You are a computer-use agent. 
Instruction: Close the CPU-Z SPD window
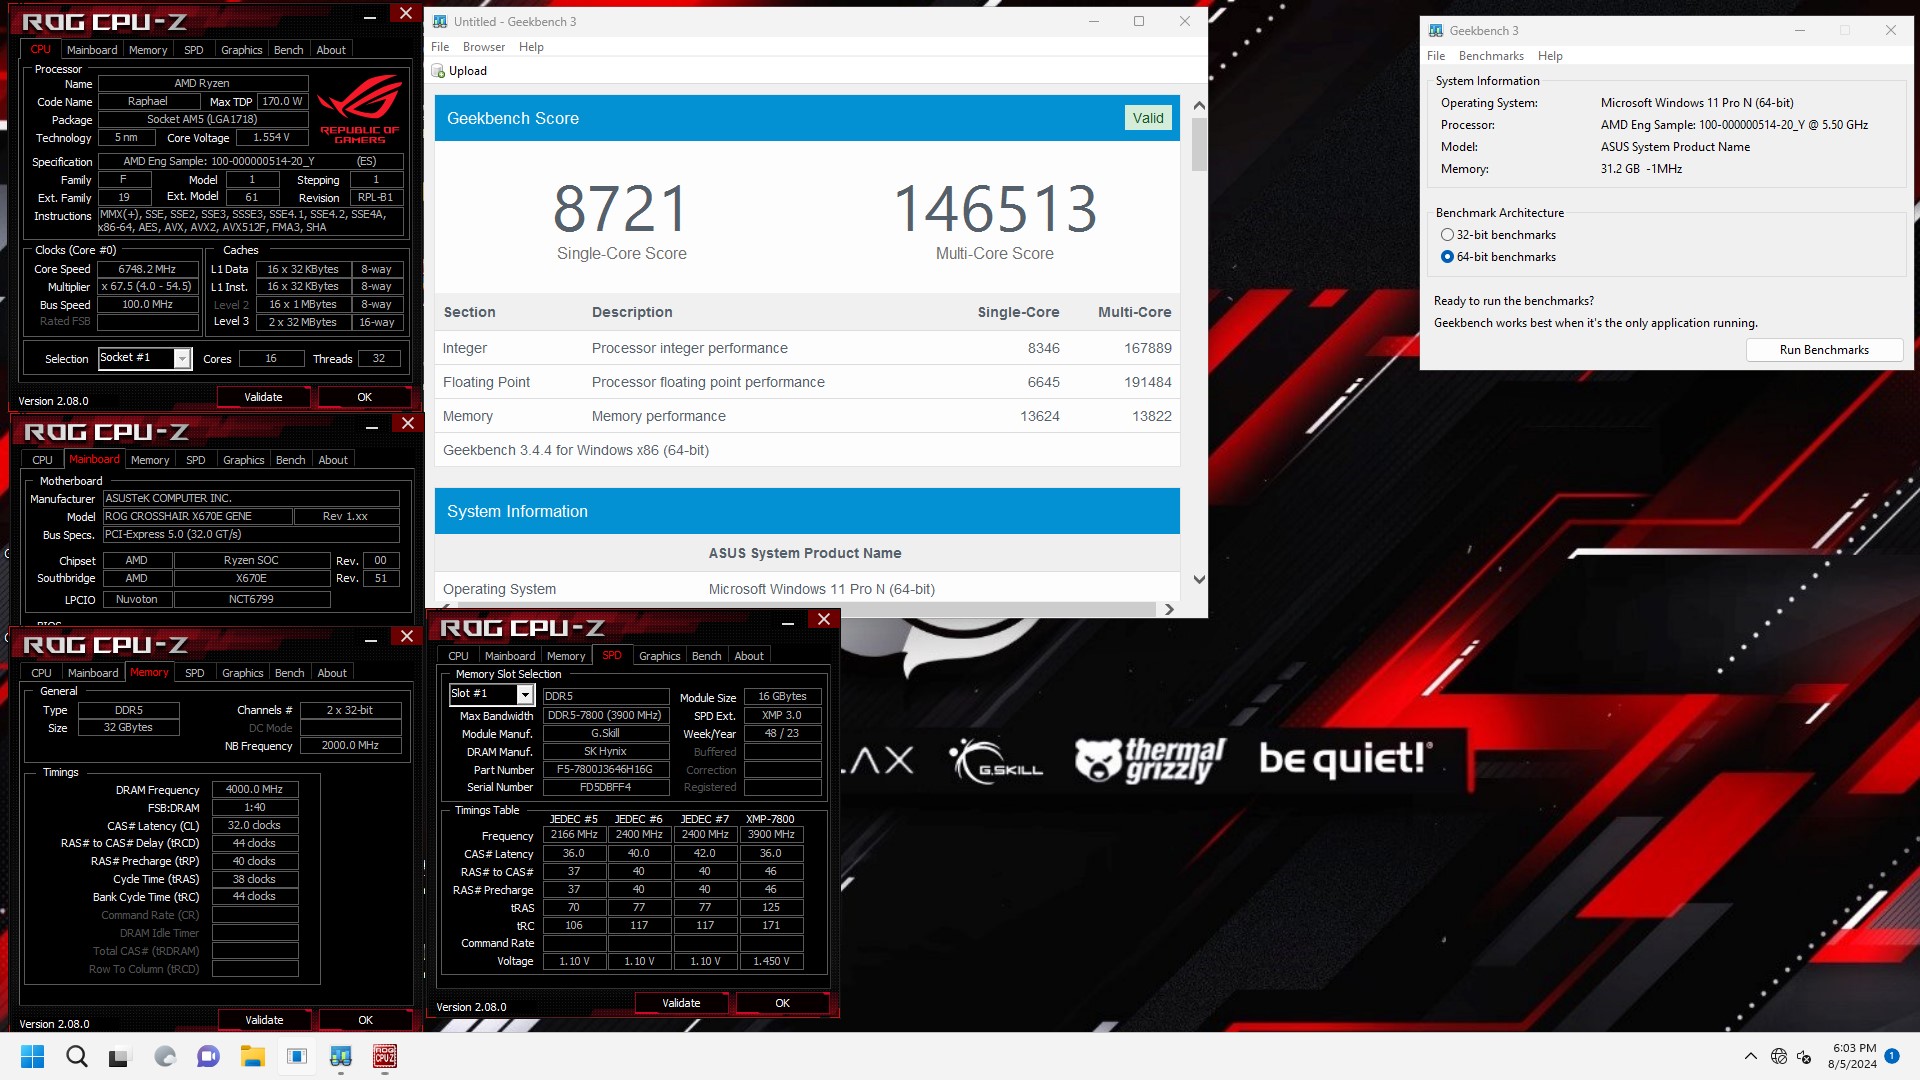[x=824, y=620]
